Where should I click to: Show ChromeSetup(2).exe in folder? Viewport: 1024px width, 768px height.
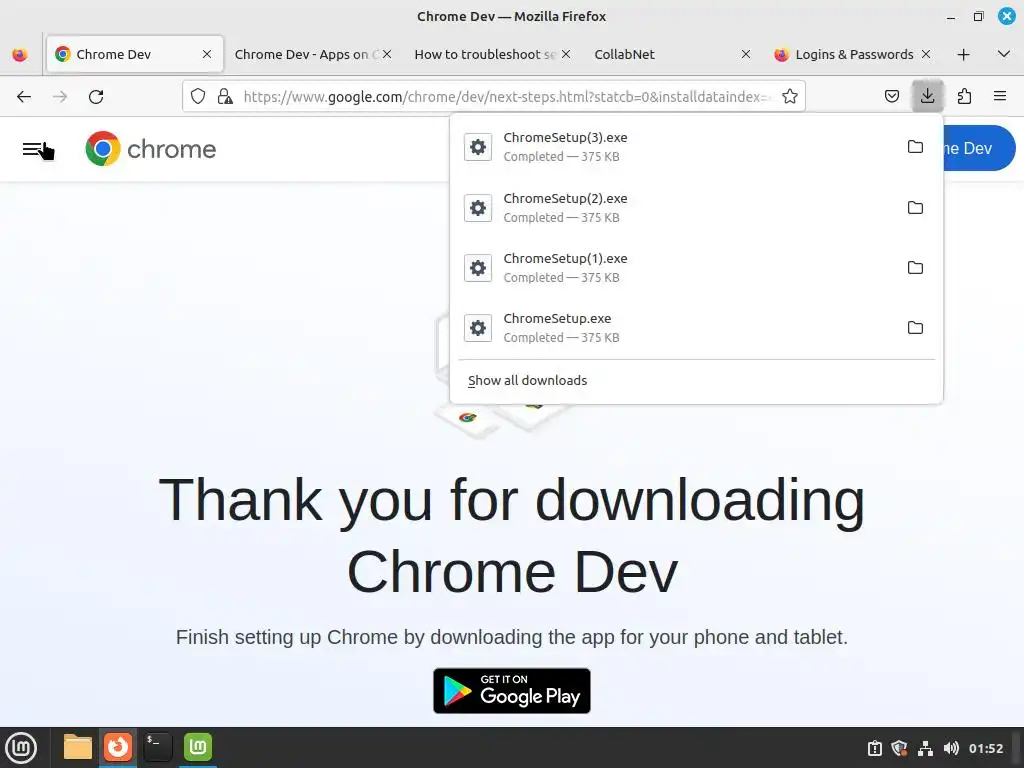pos(915,208)
